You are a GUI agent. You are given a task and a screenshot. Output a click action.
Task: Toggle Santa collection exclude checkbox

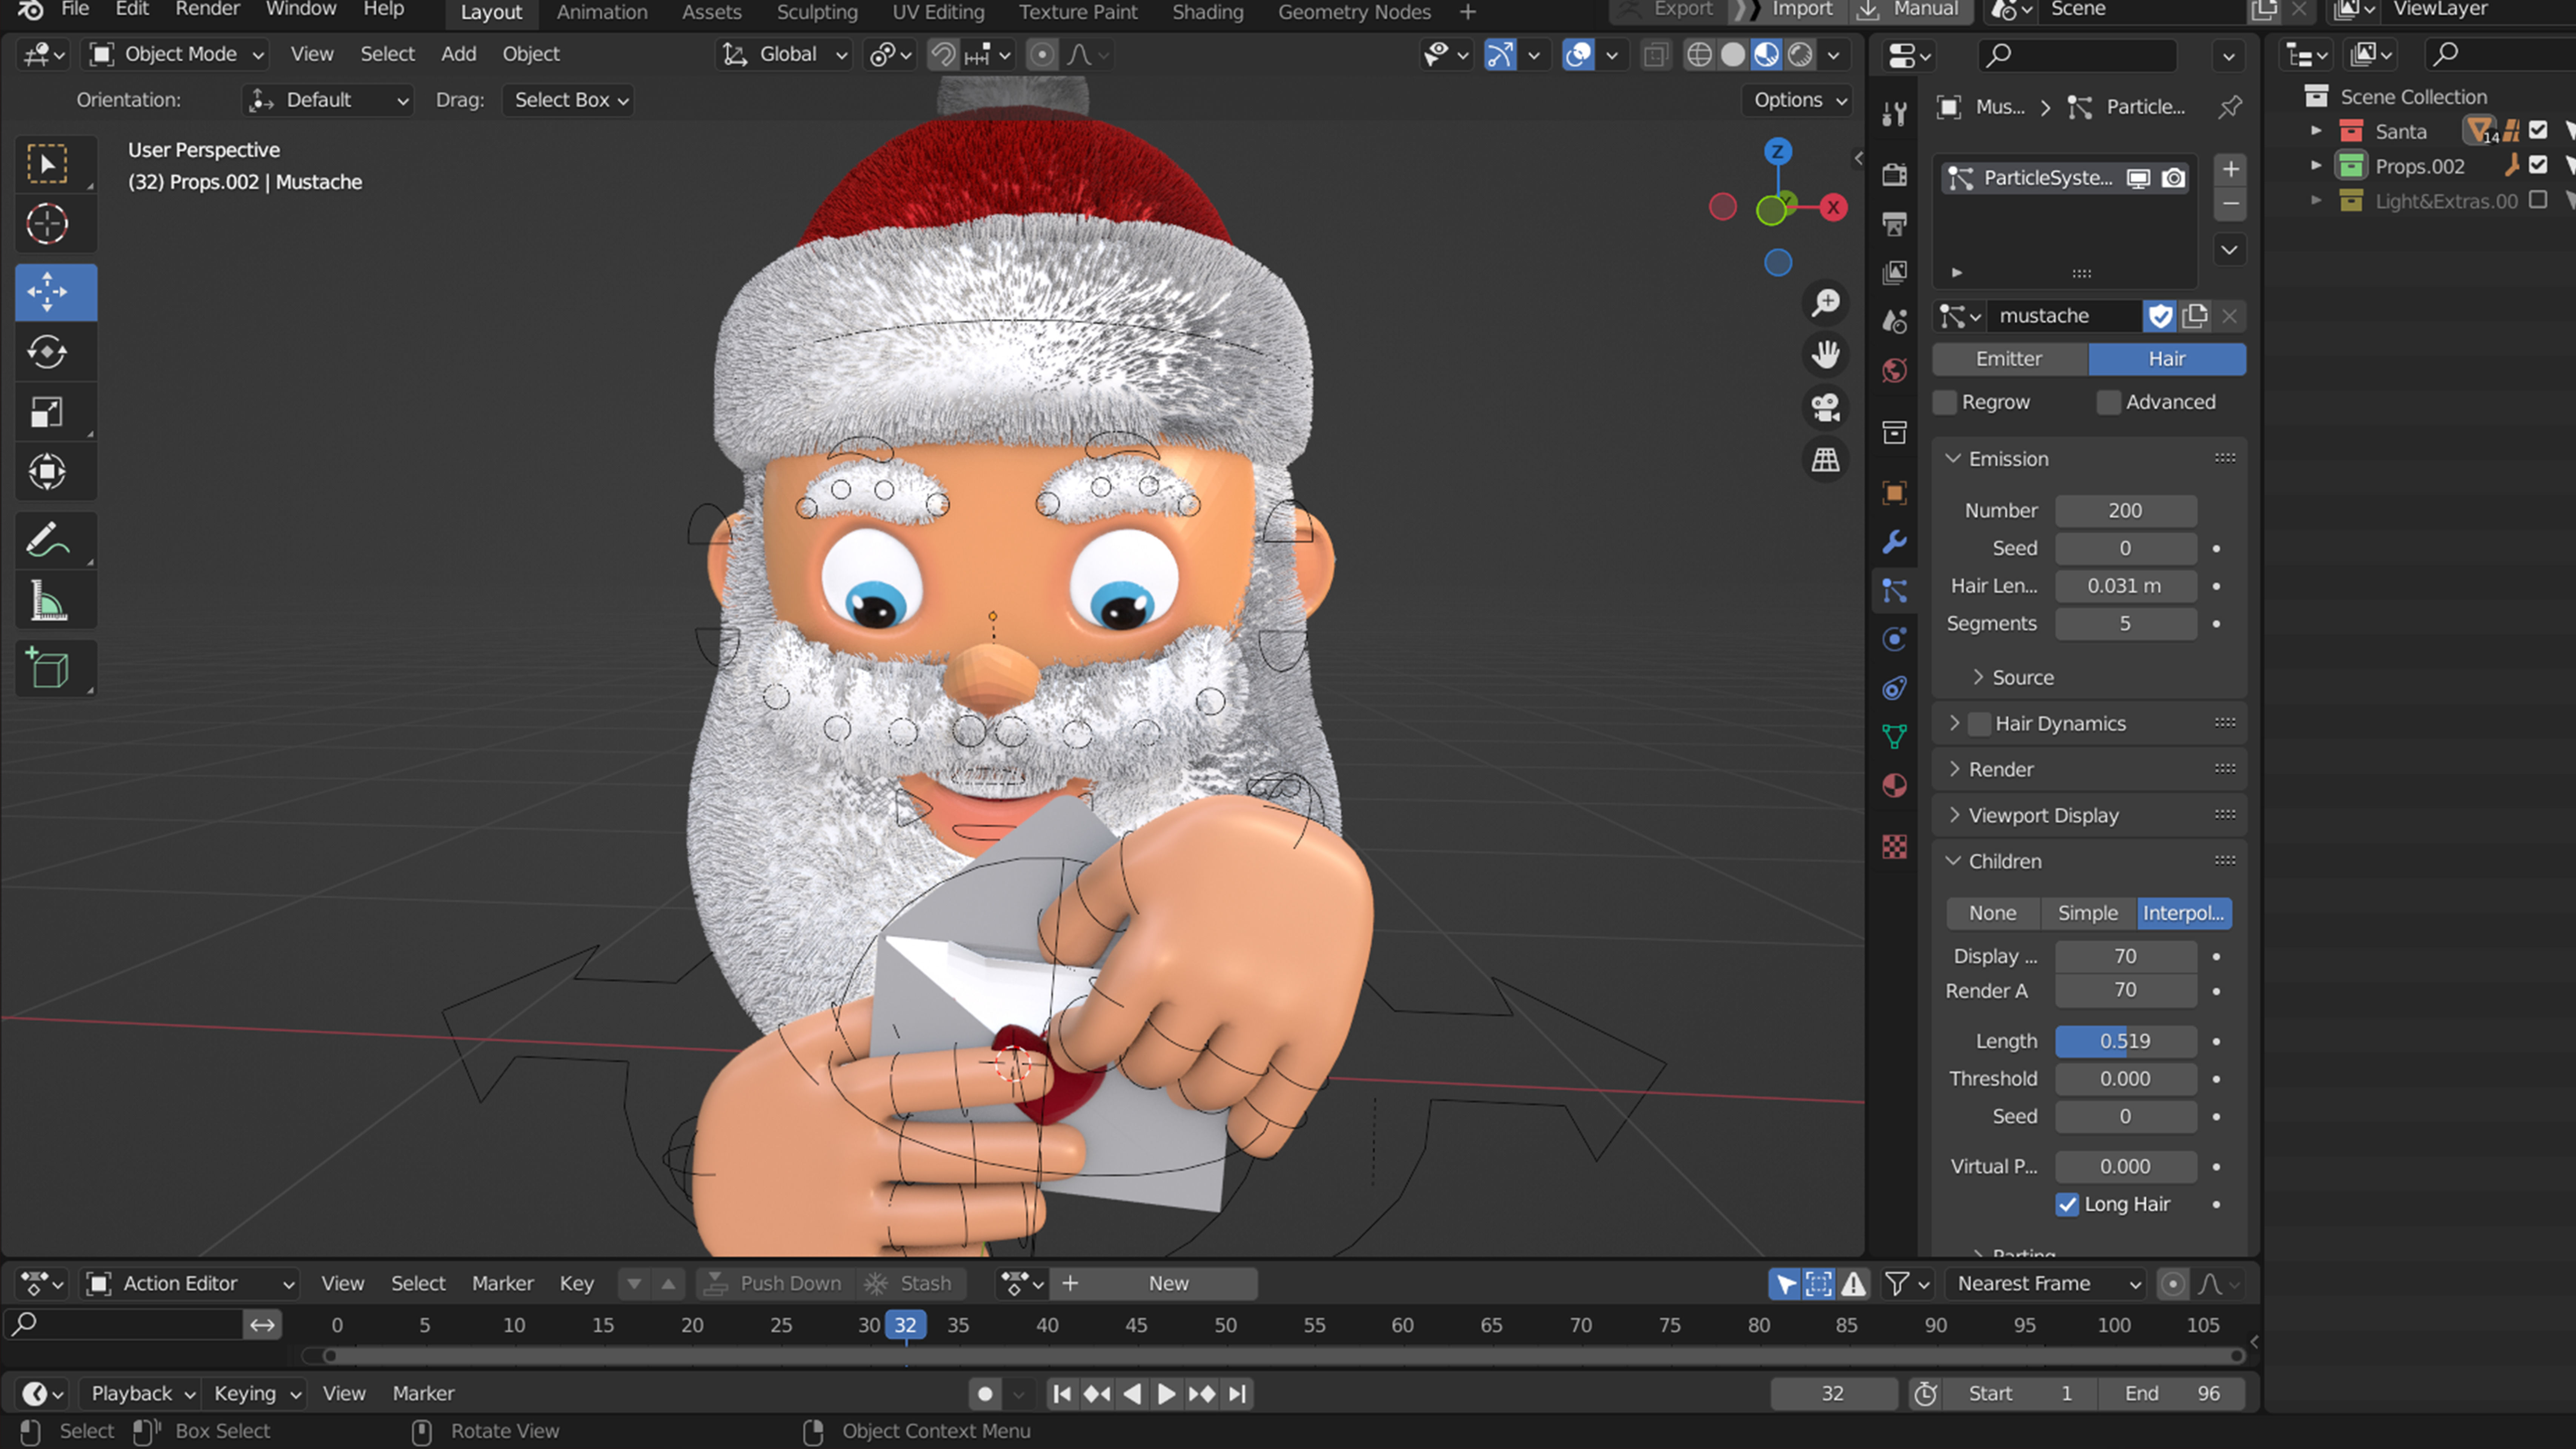(x=2538, y=130)
